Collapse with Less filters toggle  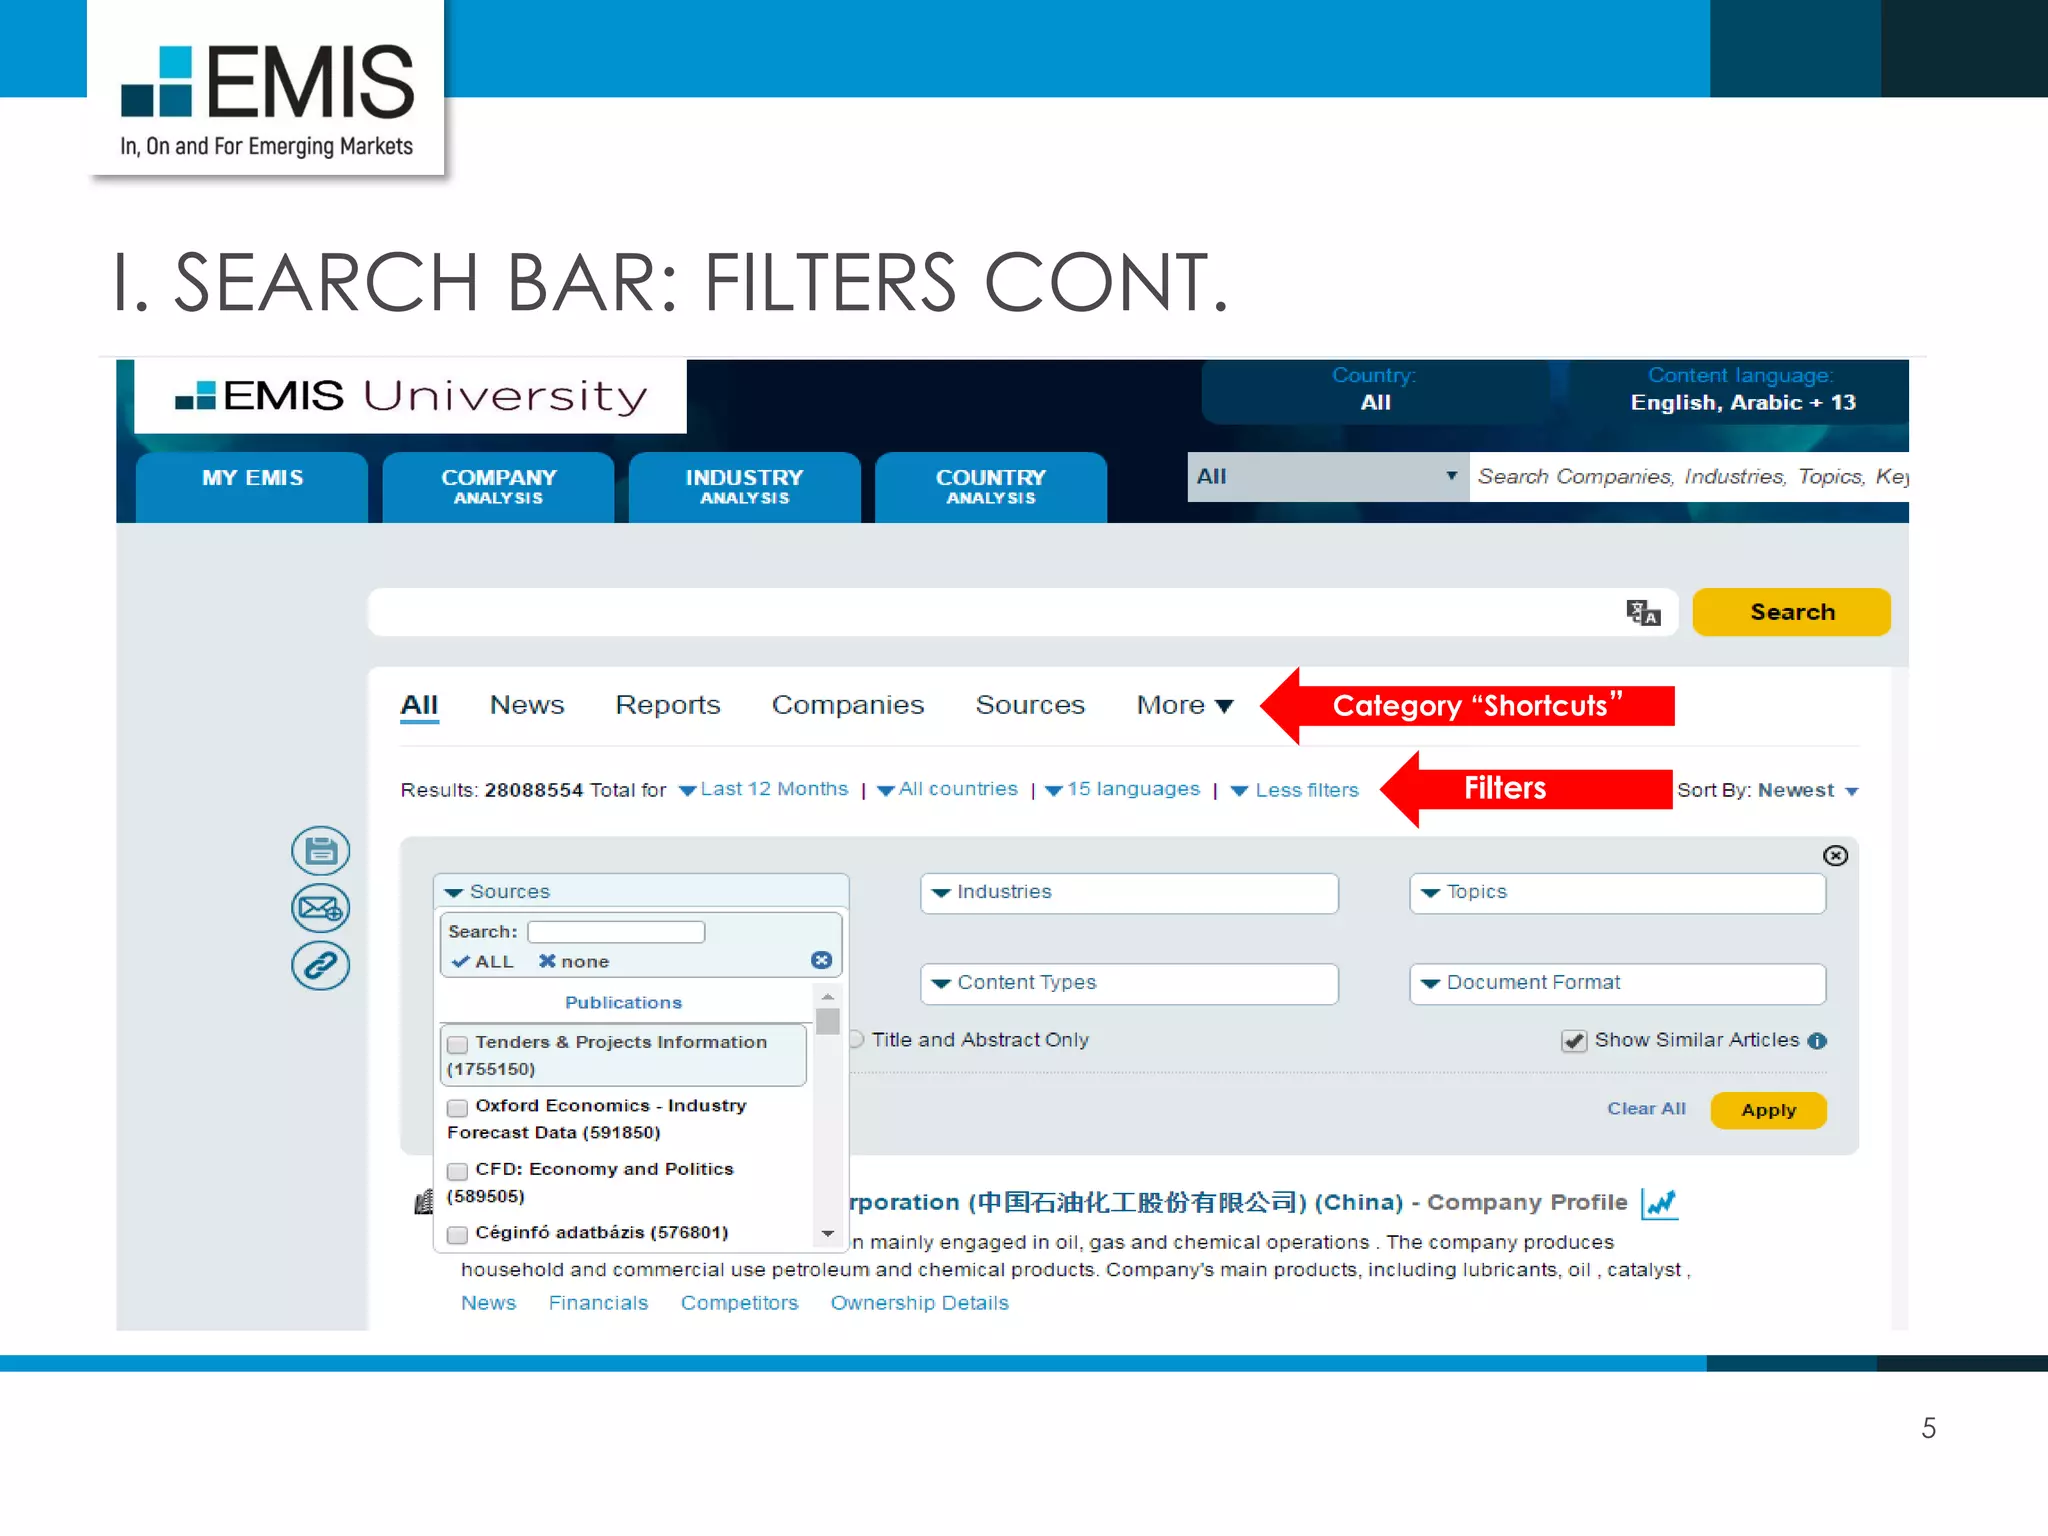(x=1294, y=790)
